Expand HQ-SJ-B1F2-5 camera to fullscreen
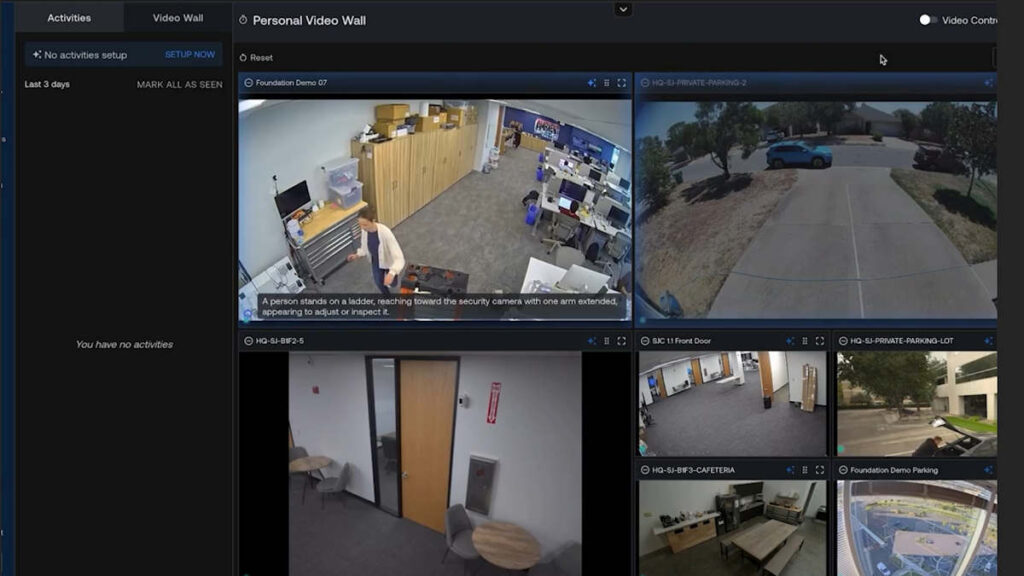The image size is (1024, 576). [x=621, y=341]
